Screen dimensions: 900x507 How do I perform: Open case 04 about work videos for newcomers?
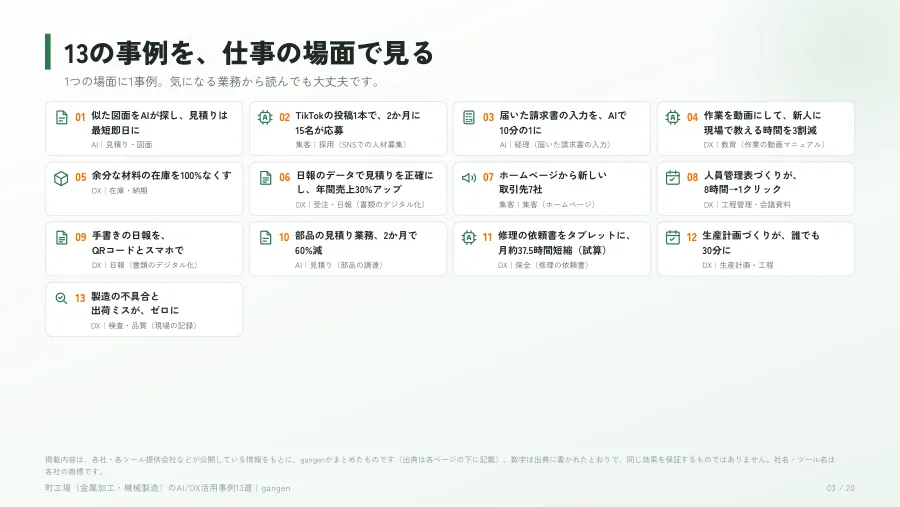tap(755, 129)
